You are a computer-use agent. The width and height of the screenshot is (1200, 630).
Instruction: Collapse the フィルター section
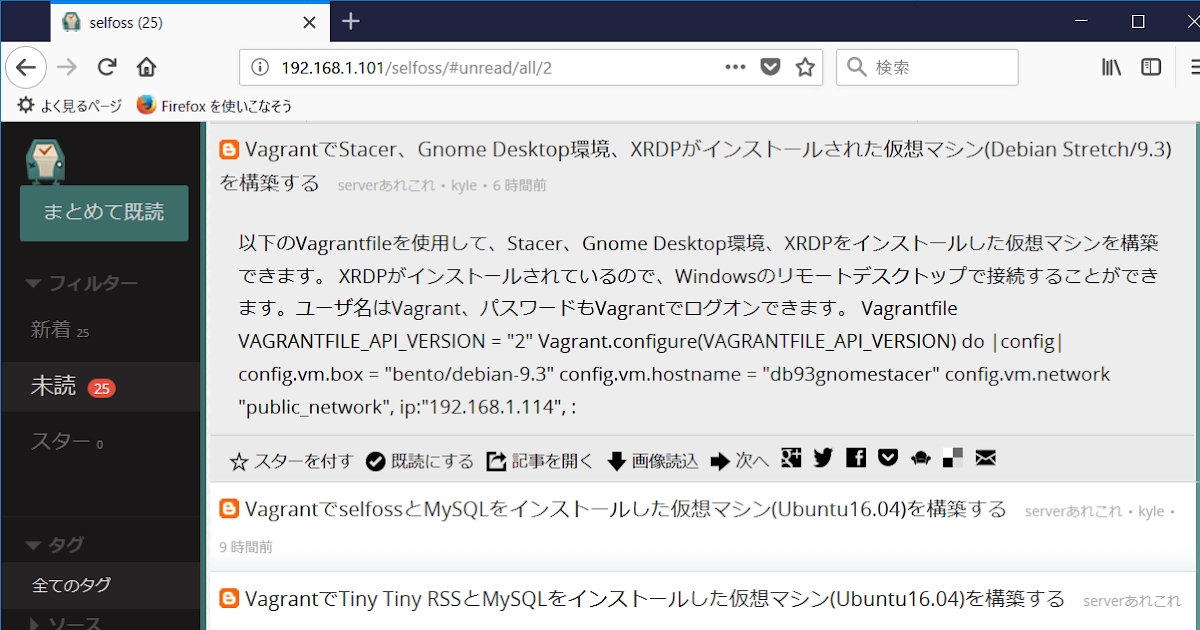click(69, 282)
